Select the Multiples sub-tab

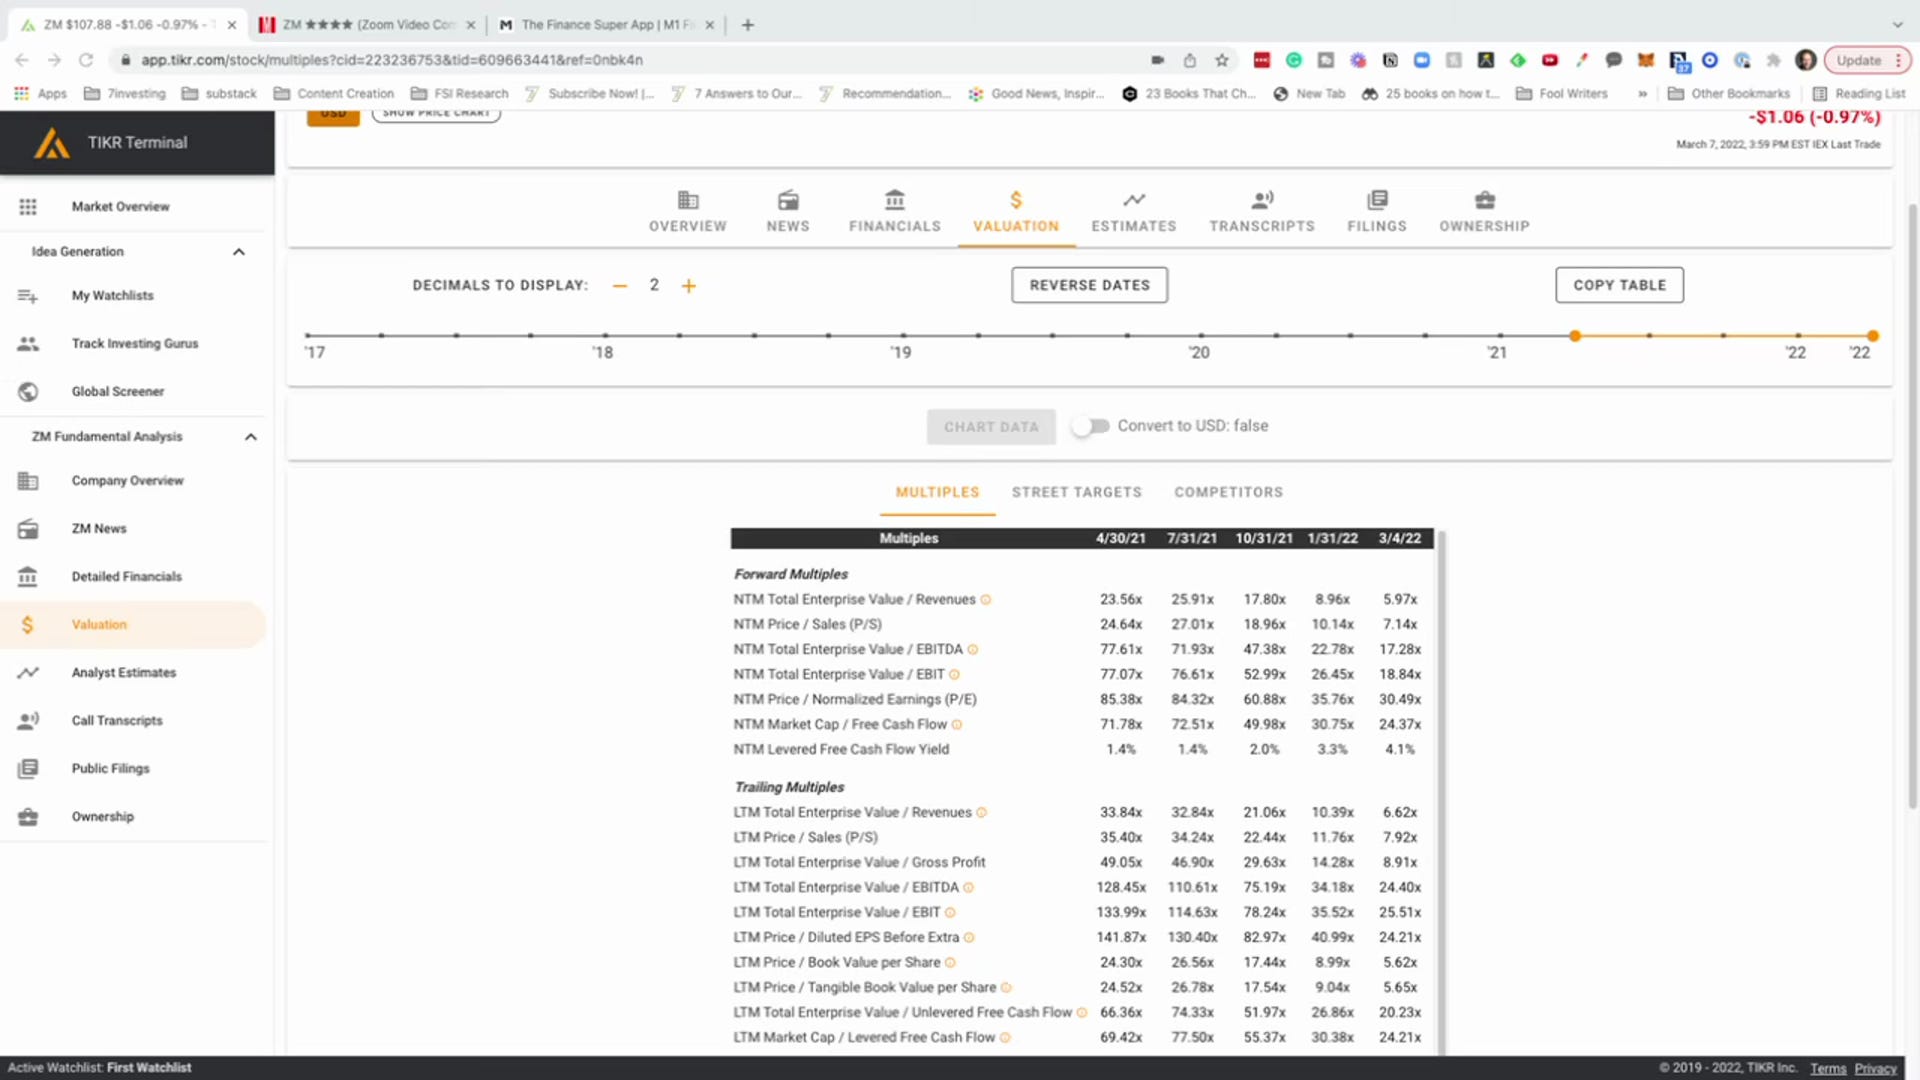[x=938, y=493]
